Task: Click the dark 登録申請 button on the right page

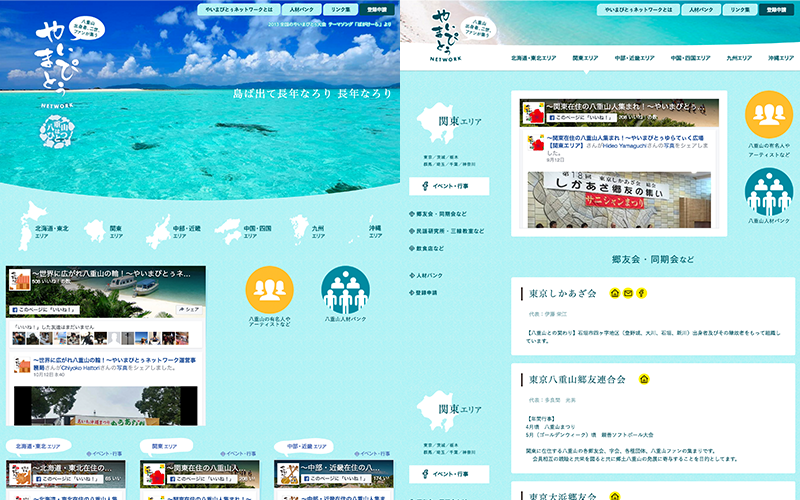Action: 777,9
